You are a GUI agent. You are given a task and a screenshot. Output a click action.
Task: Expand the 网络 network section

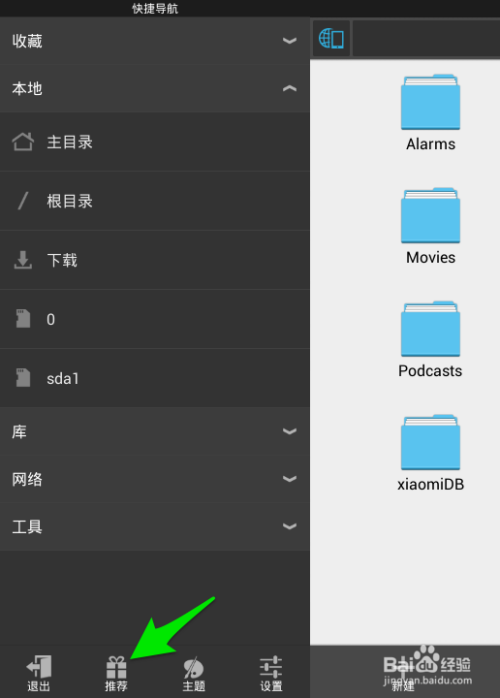pos(155,479)
